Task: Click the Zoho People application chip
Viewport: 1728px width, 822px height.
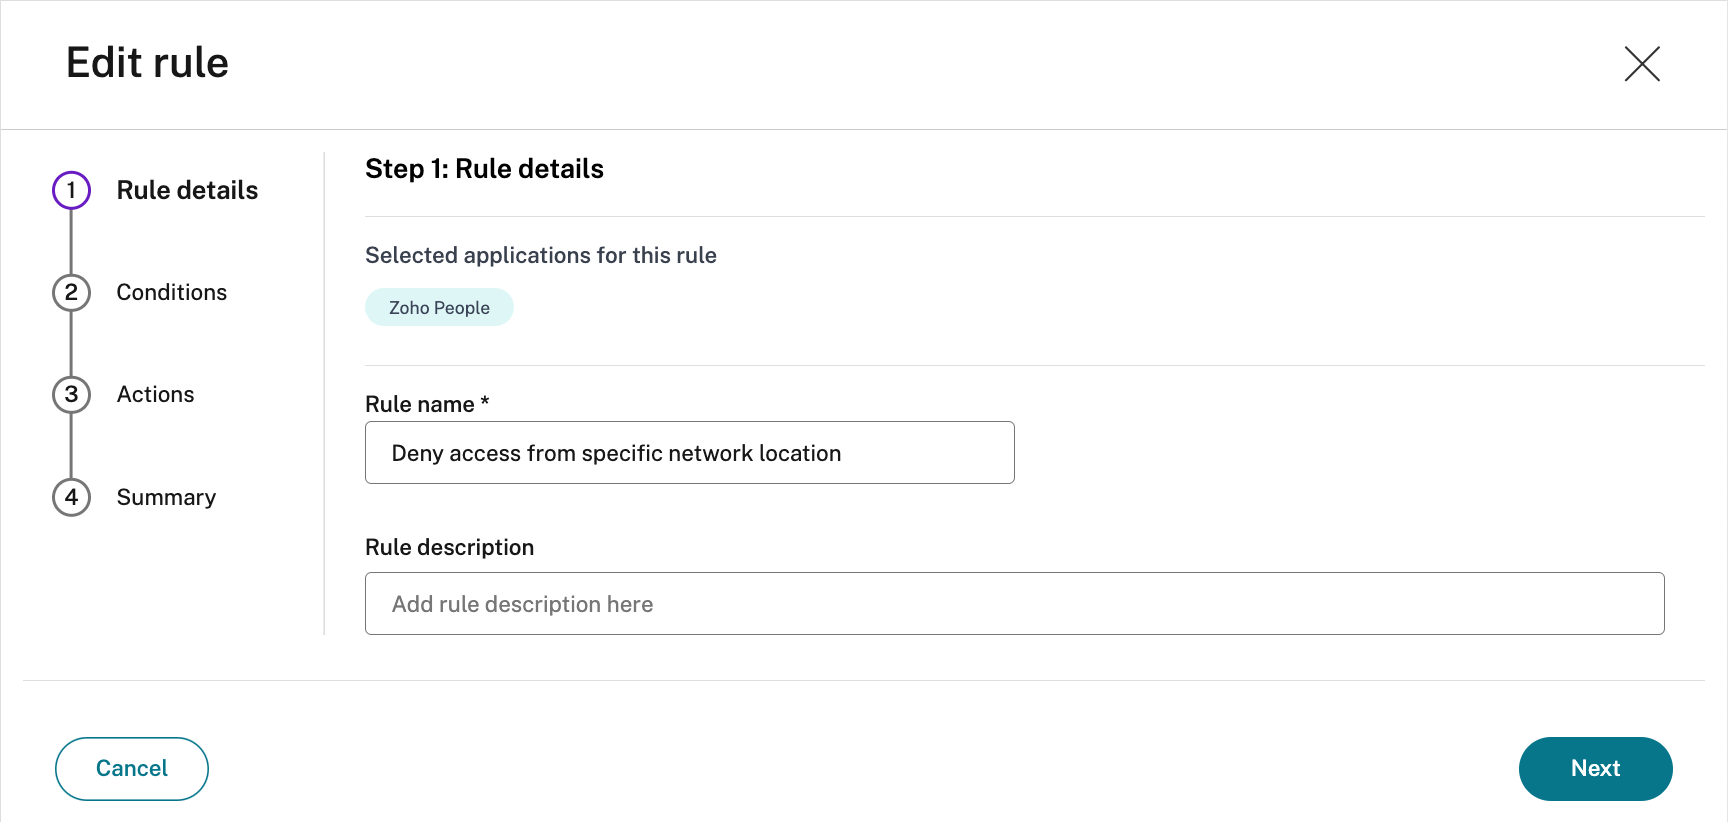Action: click(x=439, y=308)
